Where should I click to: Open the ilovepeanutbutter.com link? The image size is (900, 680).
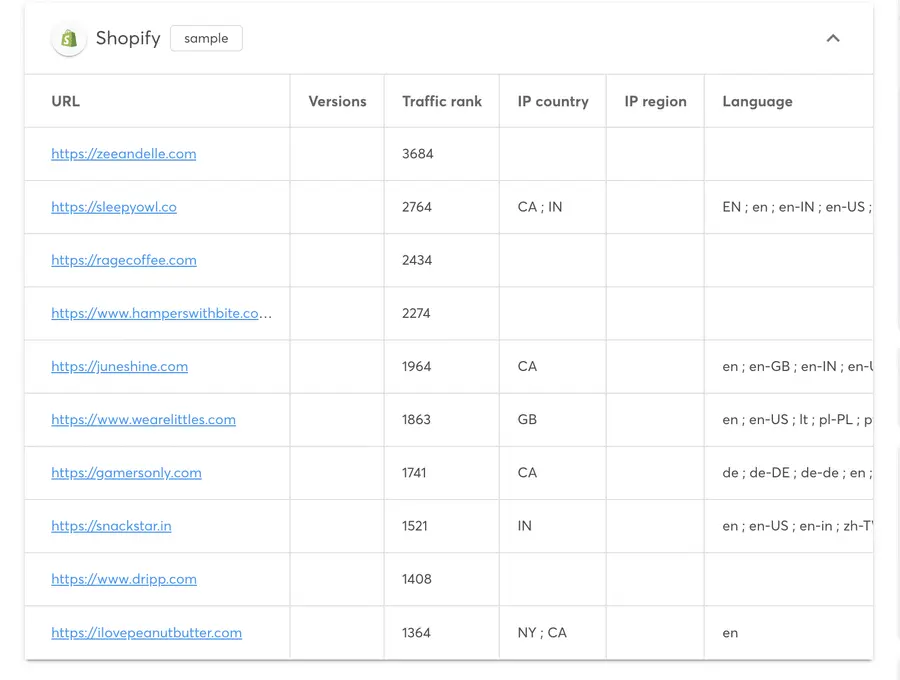pos(146,633)
